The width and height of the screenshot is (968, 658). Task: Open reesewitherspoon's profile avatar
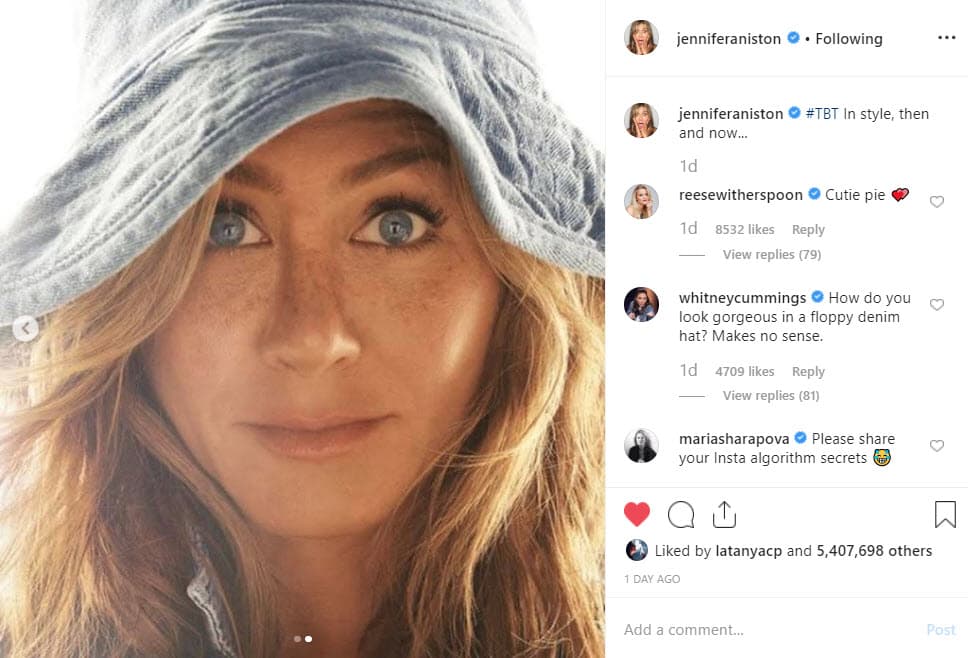click(x=641, y=201)
